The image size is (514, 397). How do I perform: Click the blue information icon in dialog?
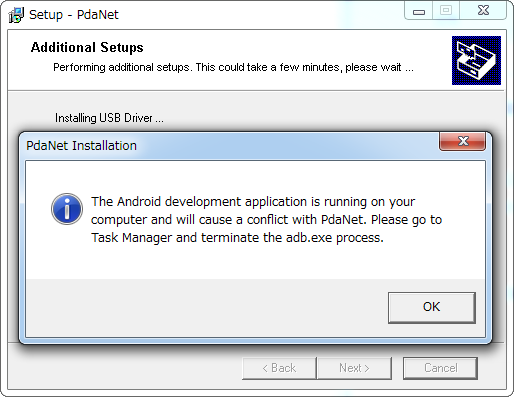67,209
